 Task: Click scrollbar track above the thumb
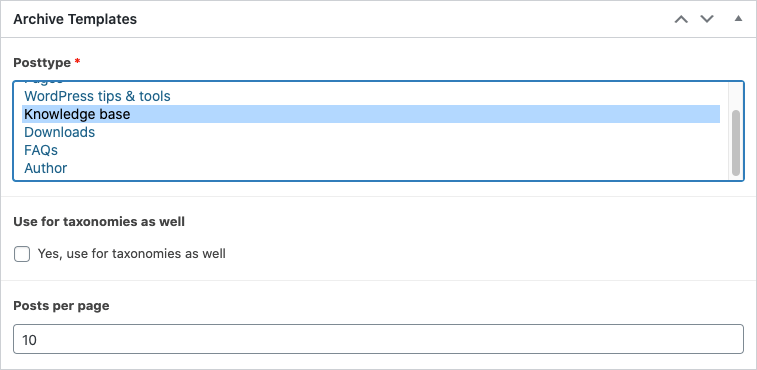(736, 96)
